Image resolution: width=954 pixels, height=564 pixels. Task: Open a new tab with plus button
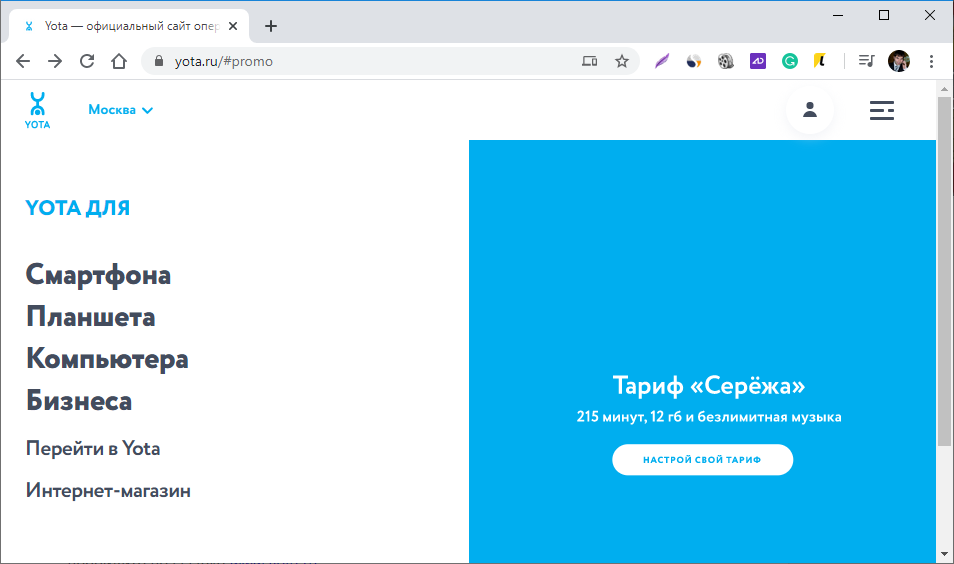click(x=271, y=26)
